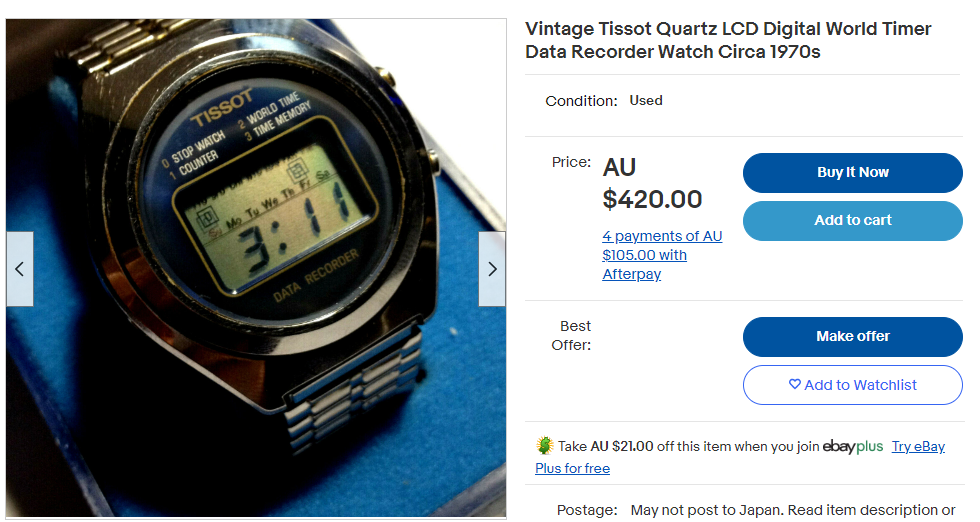Click the Best Offer label

[571, 336]
